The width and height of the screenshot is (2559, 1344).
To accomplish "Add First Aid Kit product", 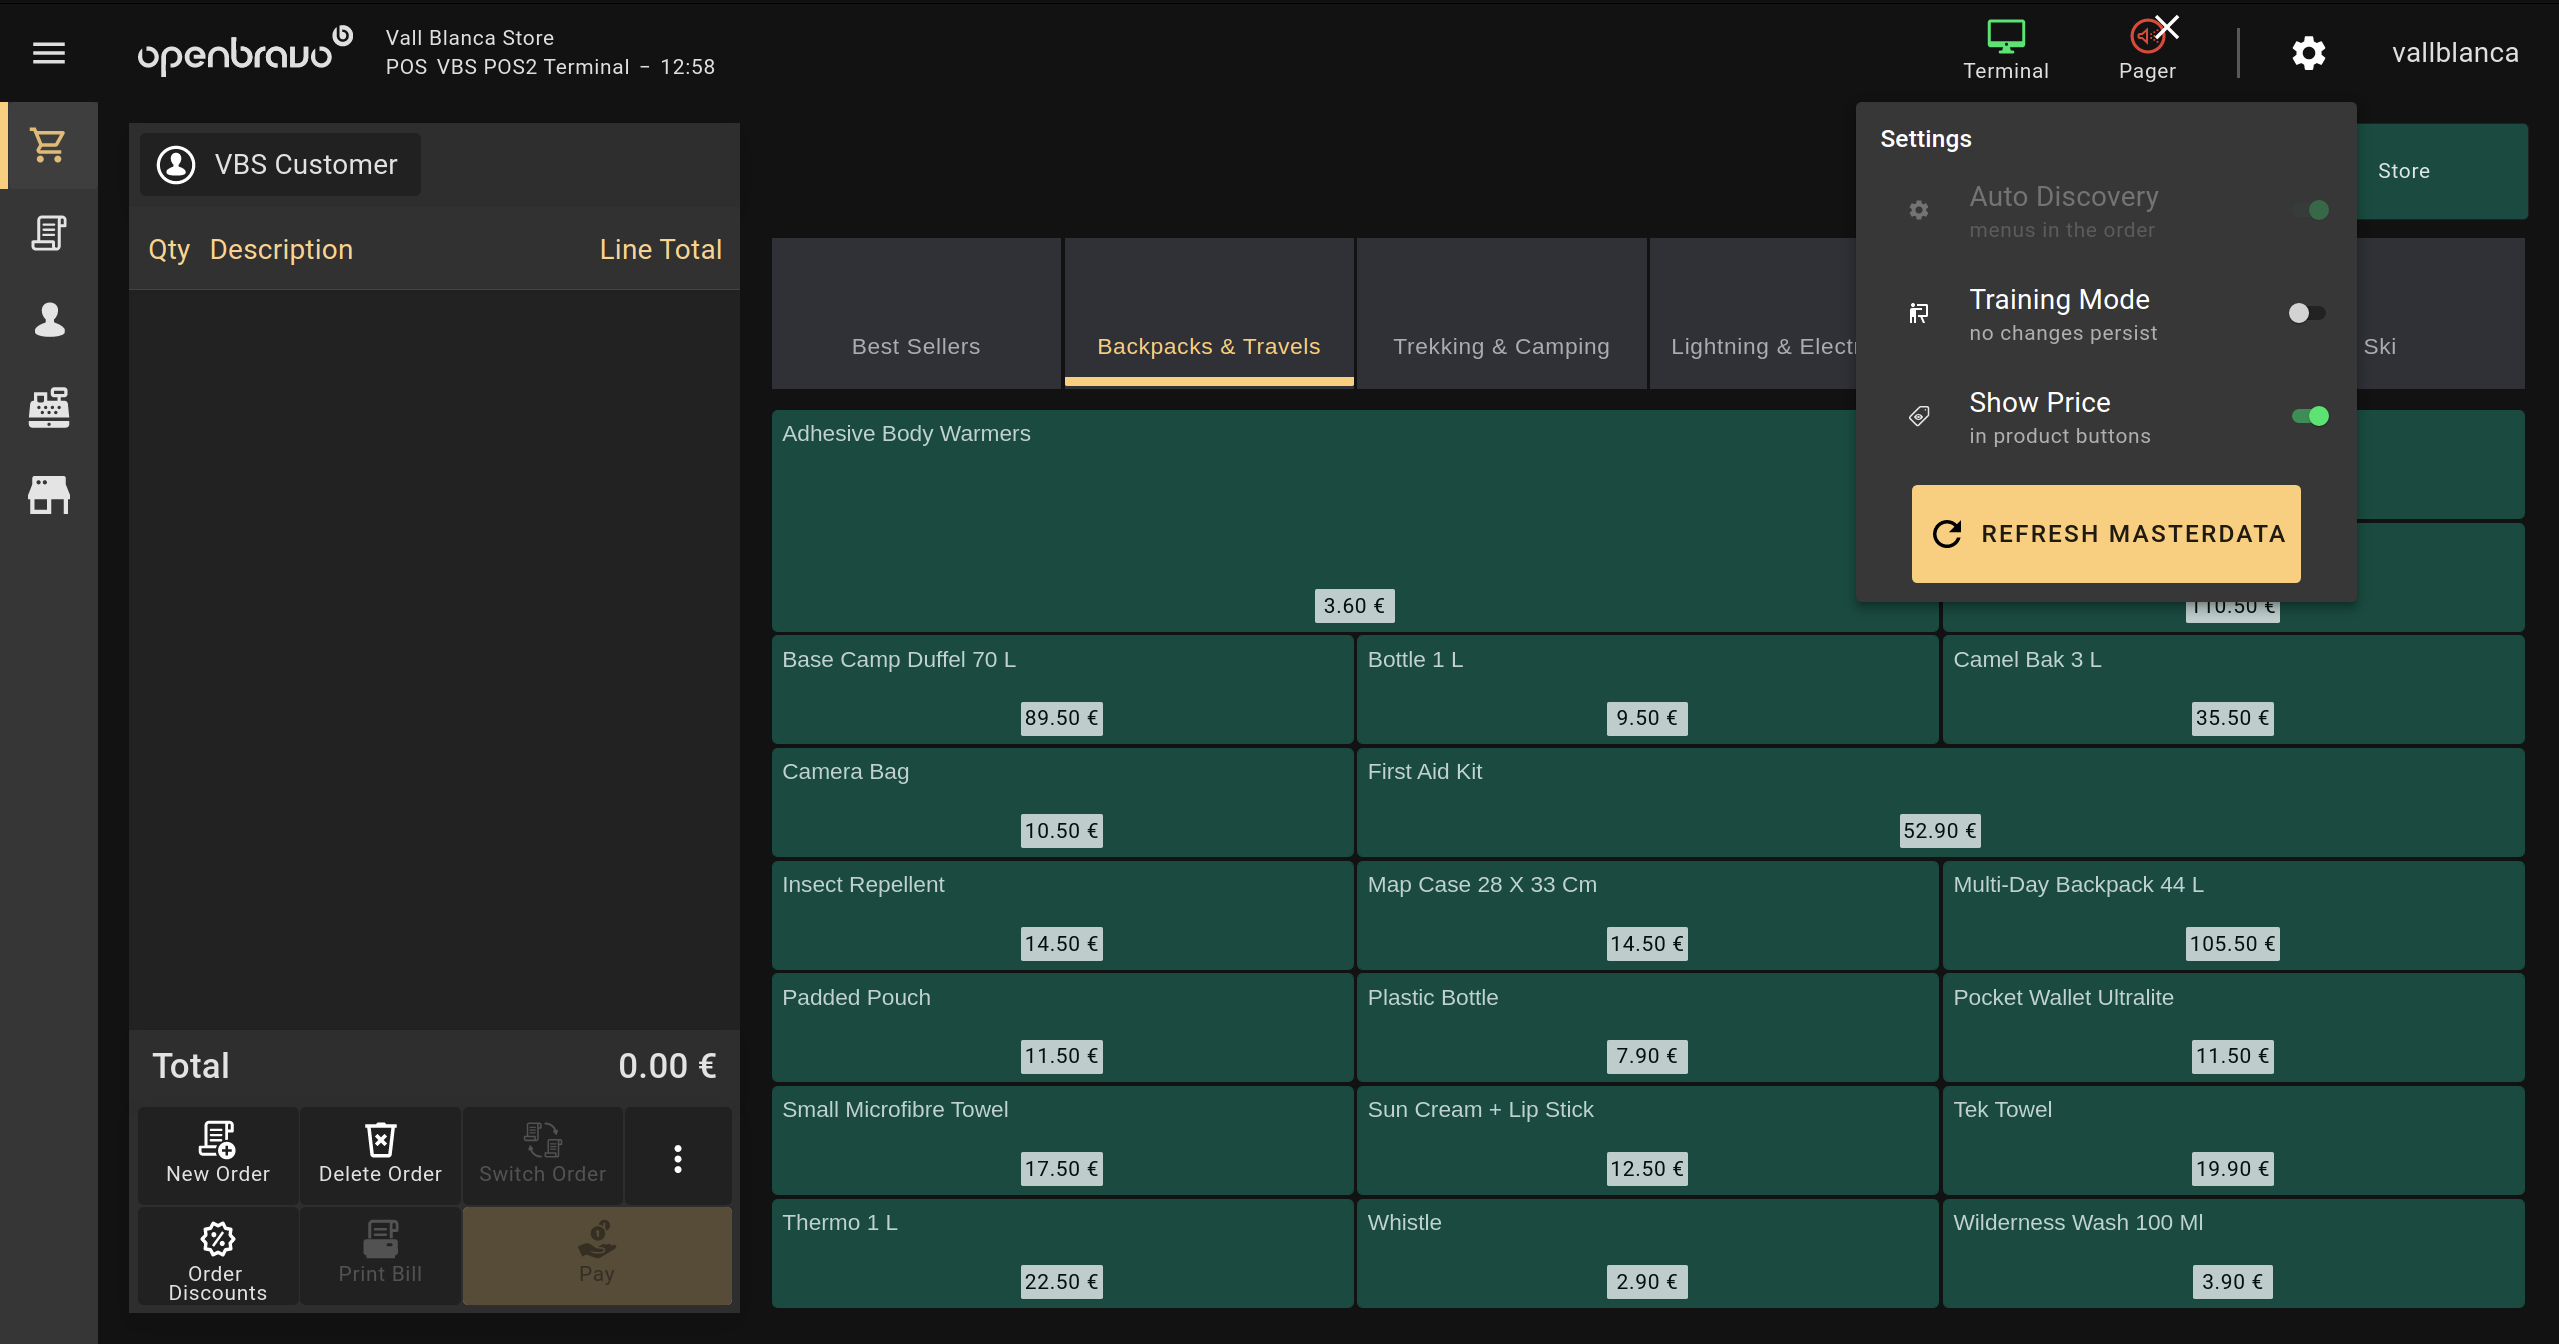I will click(x=1940, y=800).
